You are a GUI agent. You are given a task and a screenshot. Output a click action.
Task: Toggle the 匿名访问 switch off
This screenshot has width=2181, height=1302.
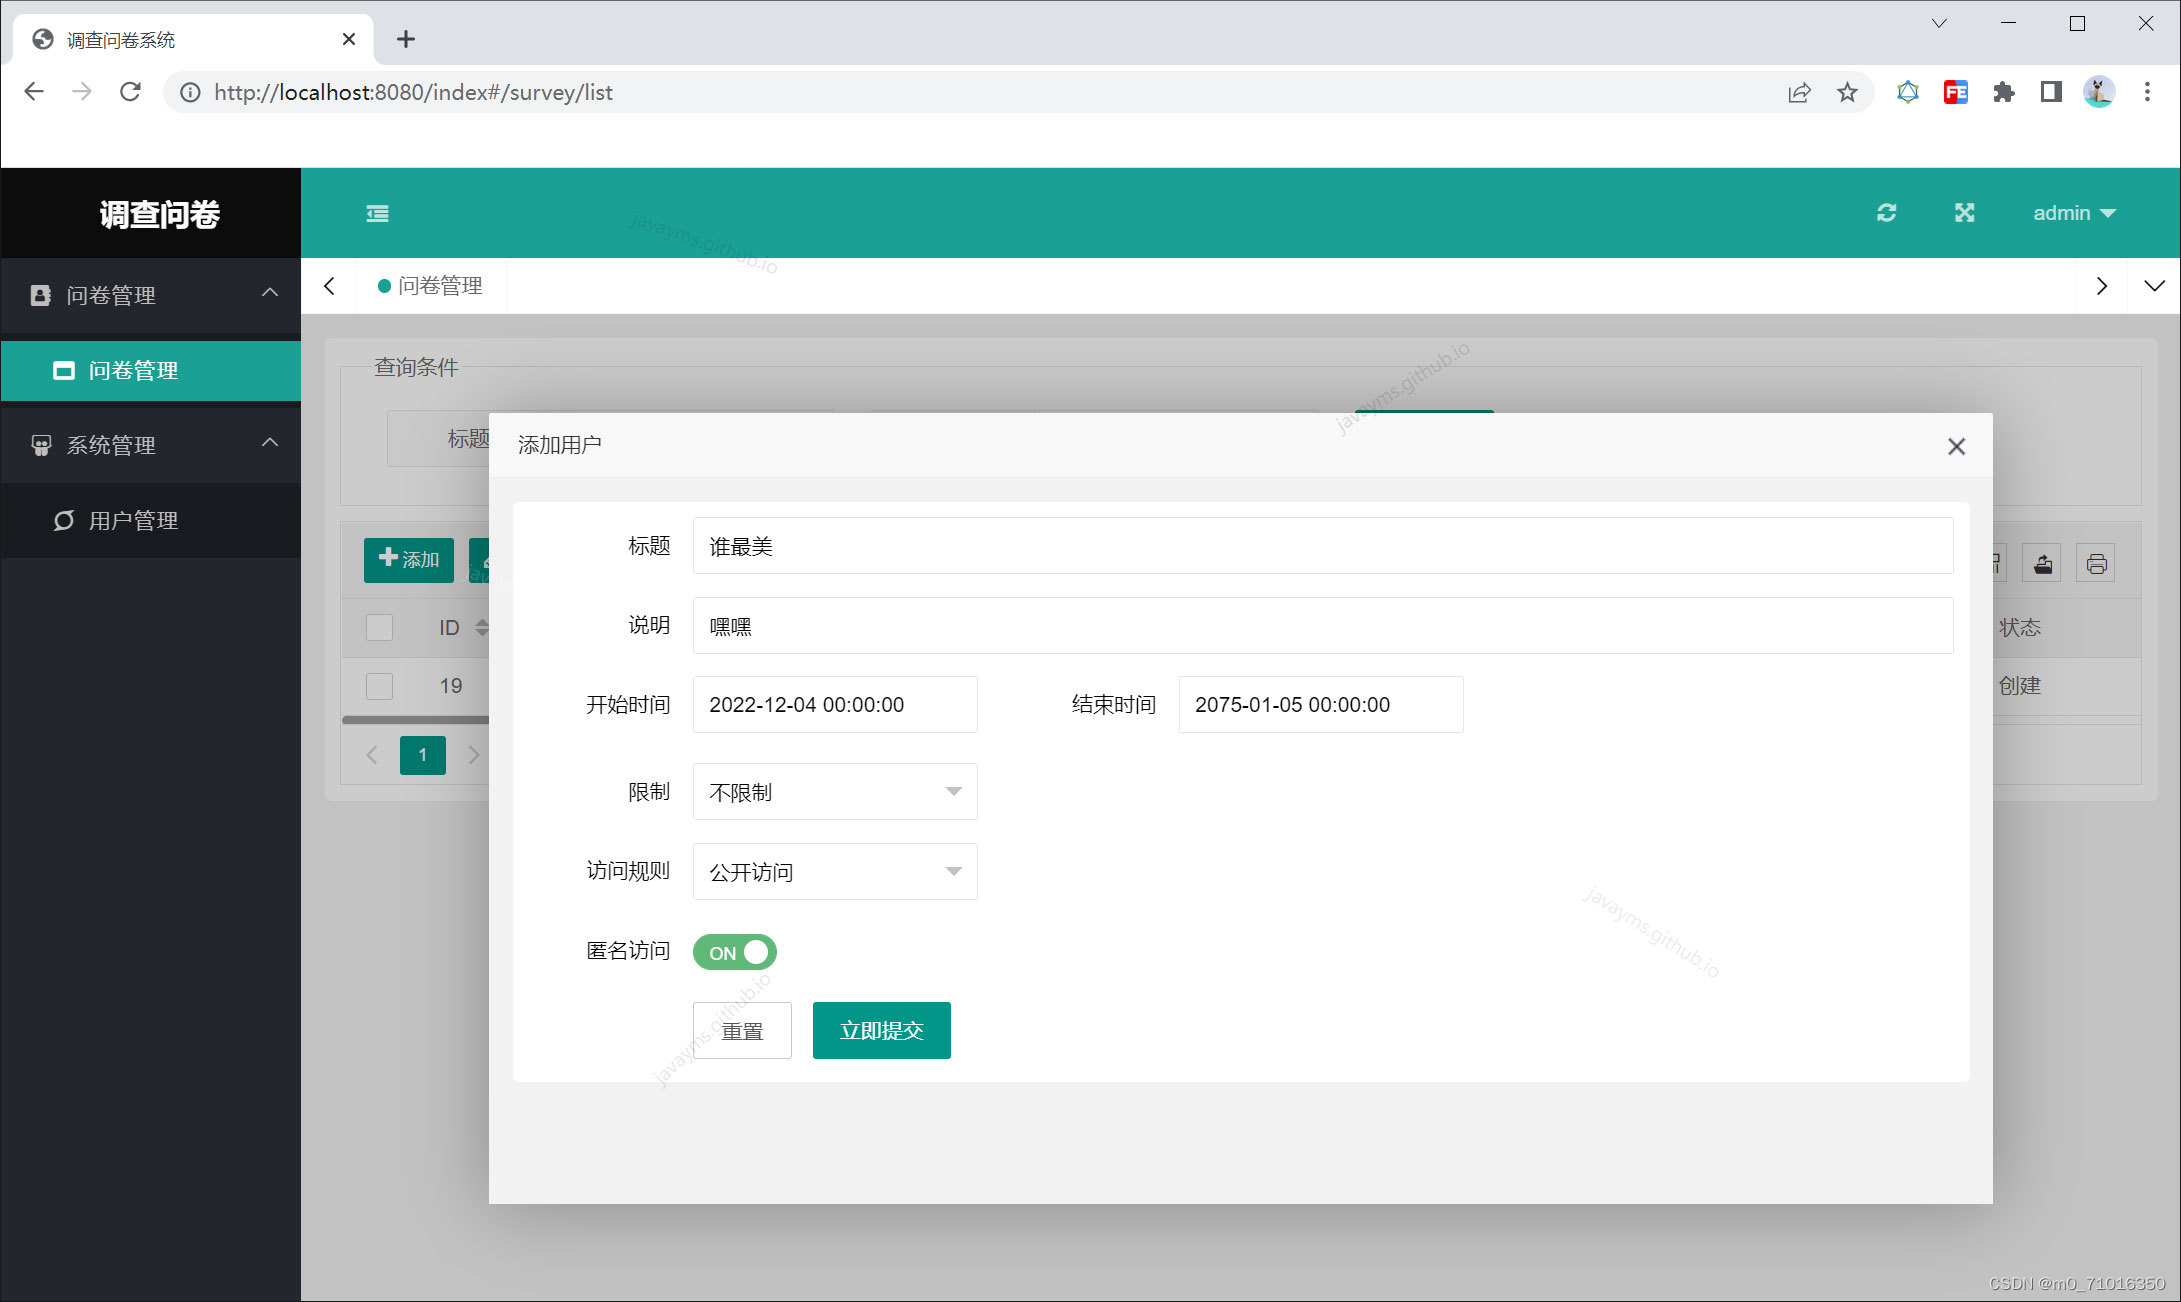(x=735, y=952)
